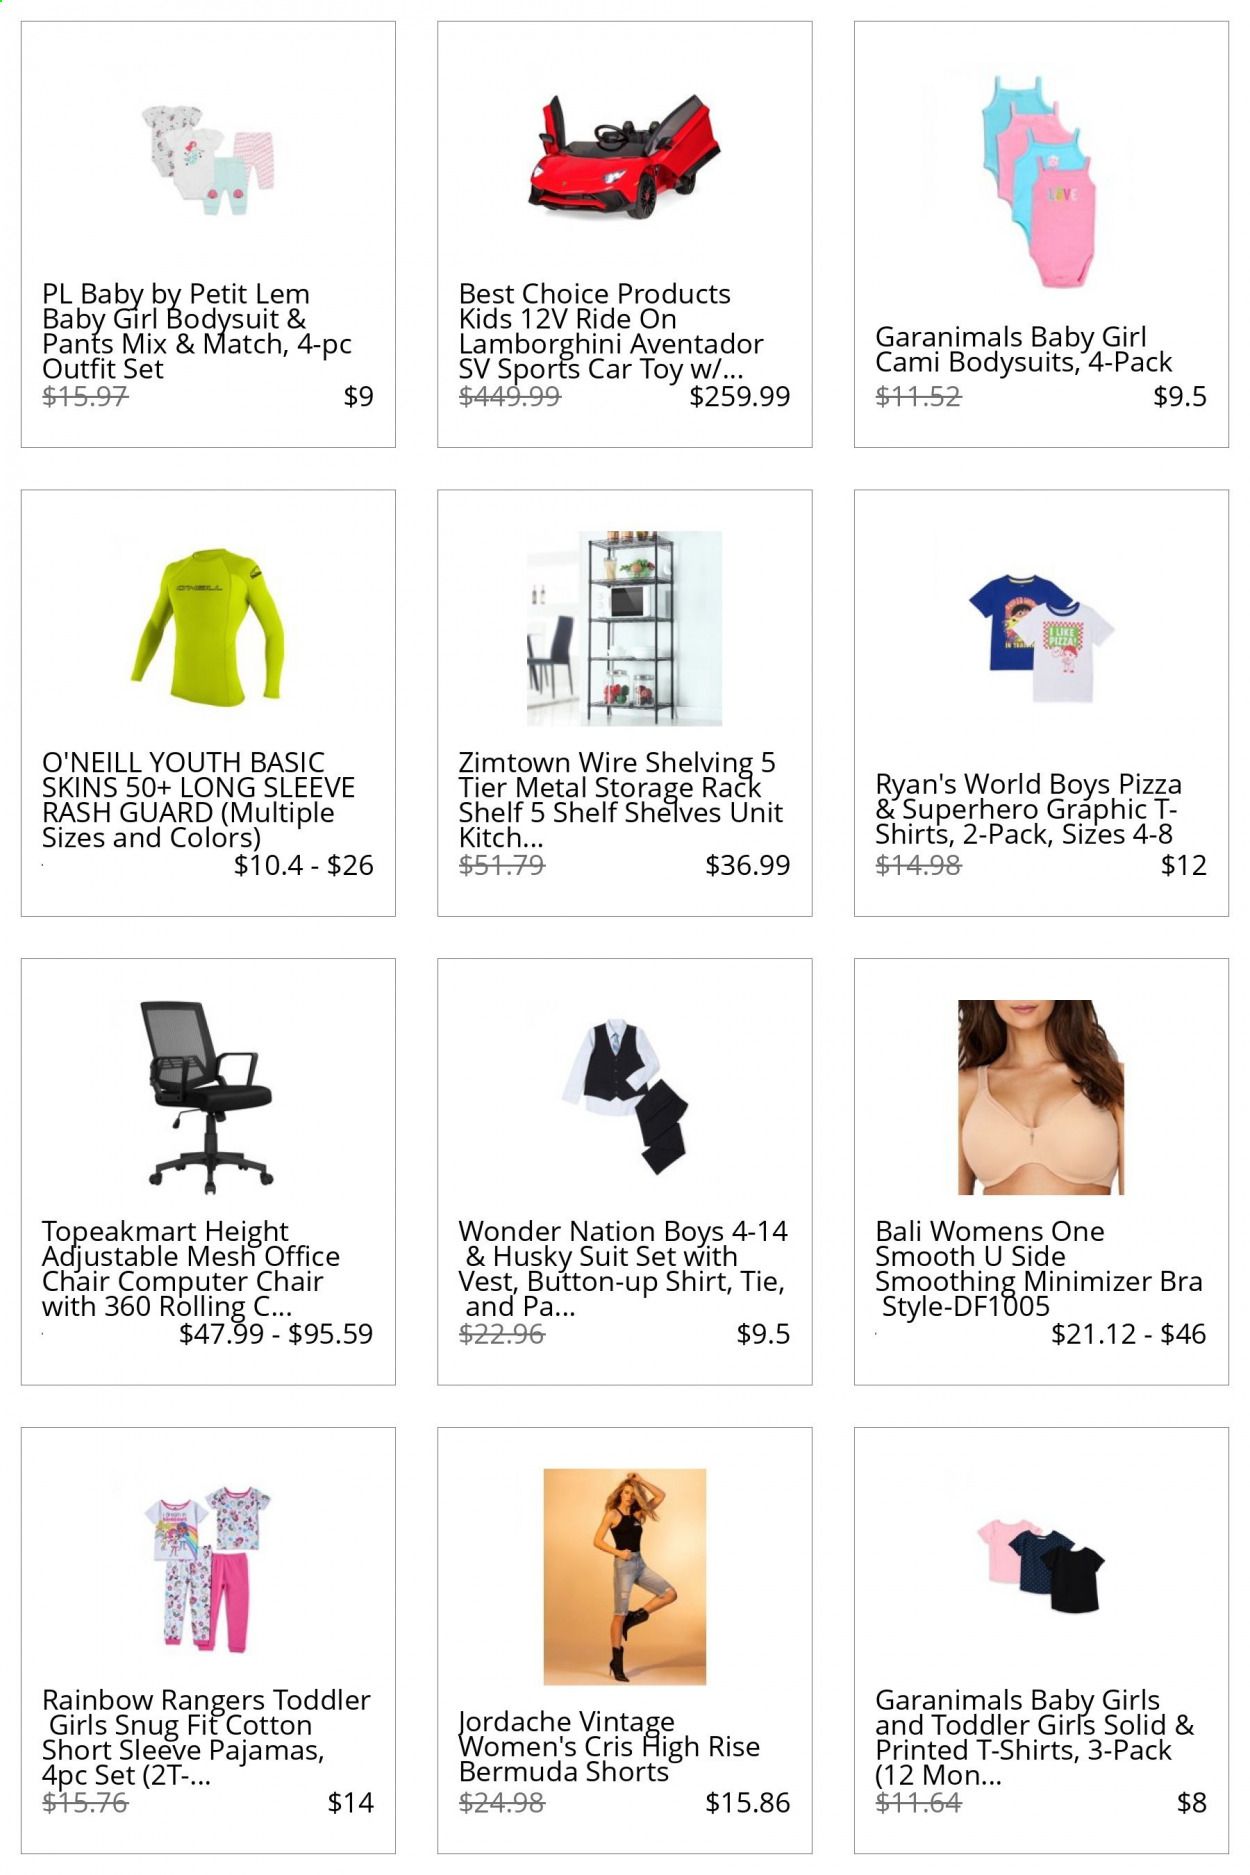Image resolution: width=1250 pixels, height=1875 pixels.
Task: Click the Jordache Bermuda shorts model photo
Action: (x=624, y=1576)
